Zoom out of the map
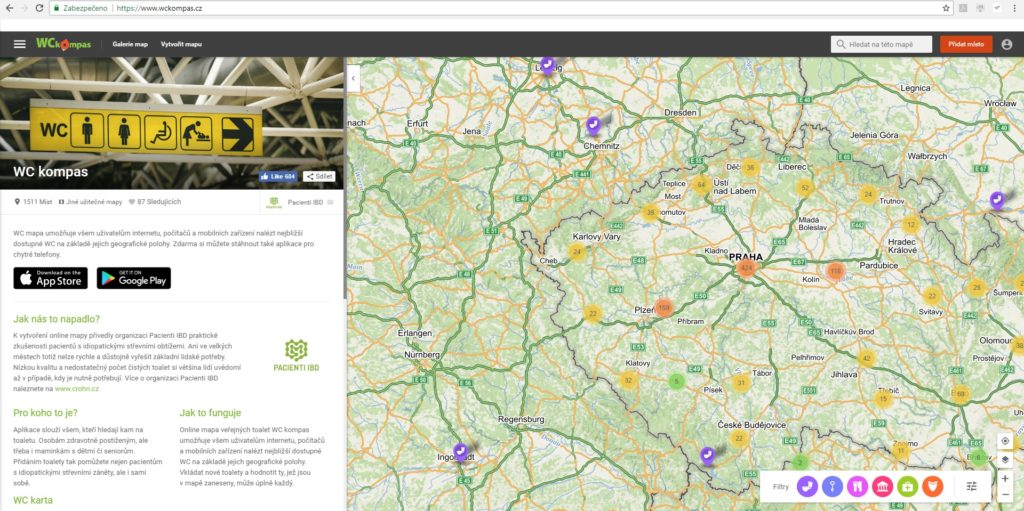 click(1005, 495)
